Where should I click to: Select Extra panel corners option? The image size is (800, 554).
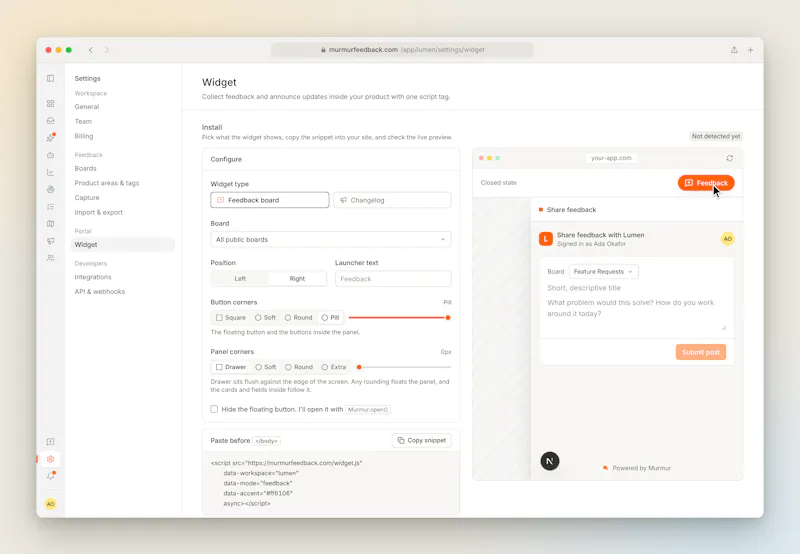334,367
